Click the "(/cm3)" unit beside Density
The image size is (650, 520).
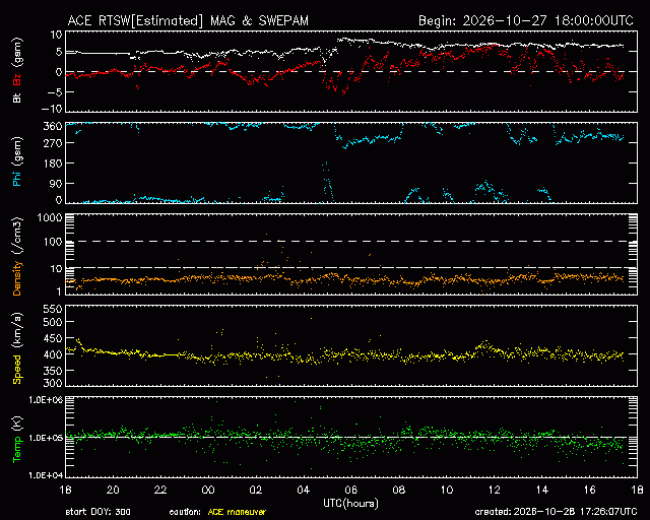(x=17, y=236)
